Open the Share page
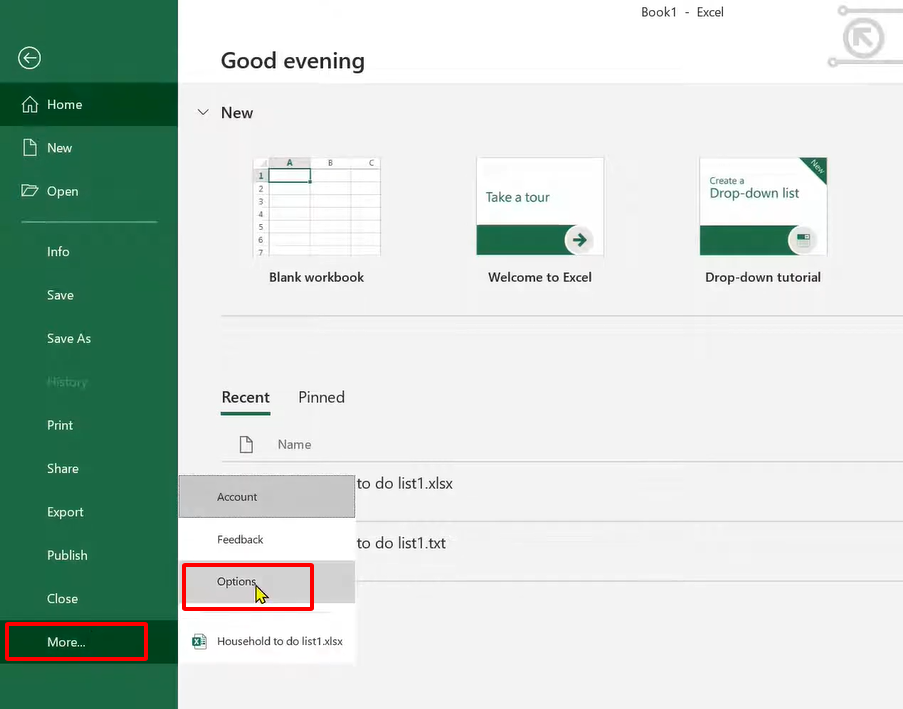 tap(89, 468)
